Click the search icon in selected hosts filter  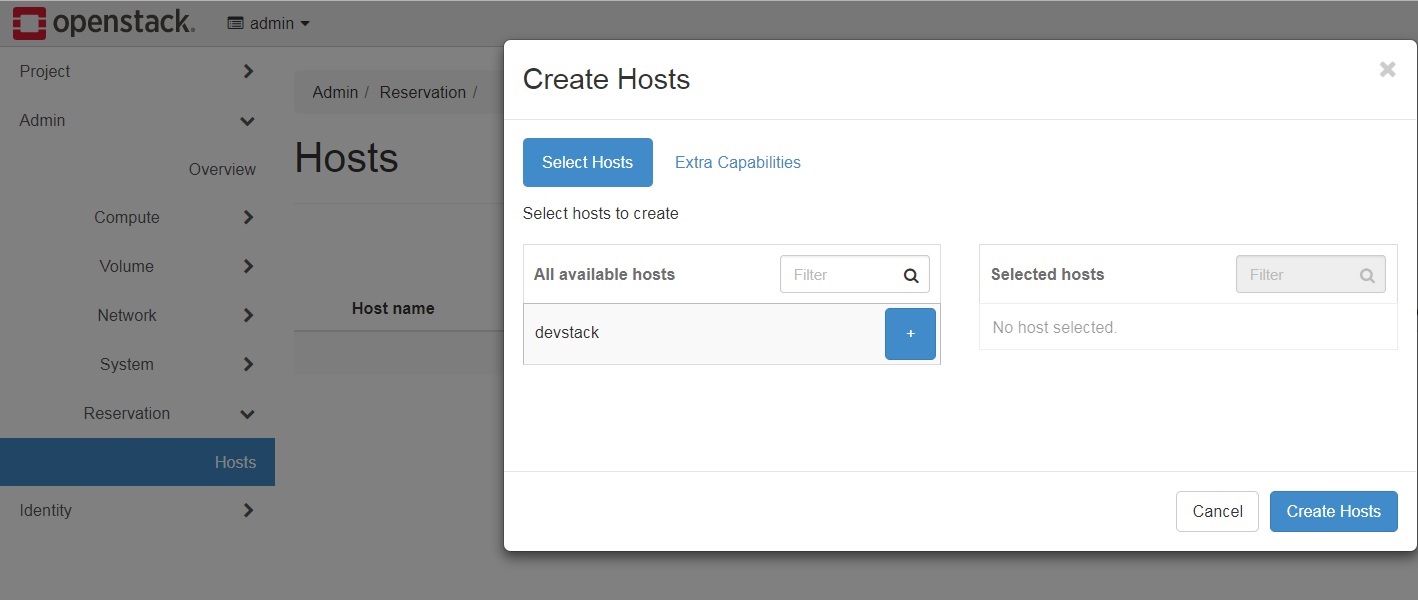(x=1367, y=275)
